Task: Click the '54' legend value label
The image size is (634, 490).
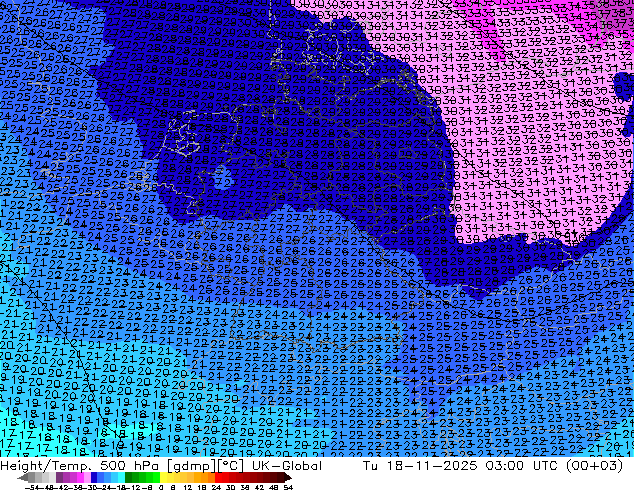Action: 288,487
